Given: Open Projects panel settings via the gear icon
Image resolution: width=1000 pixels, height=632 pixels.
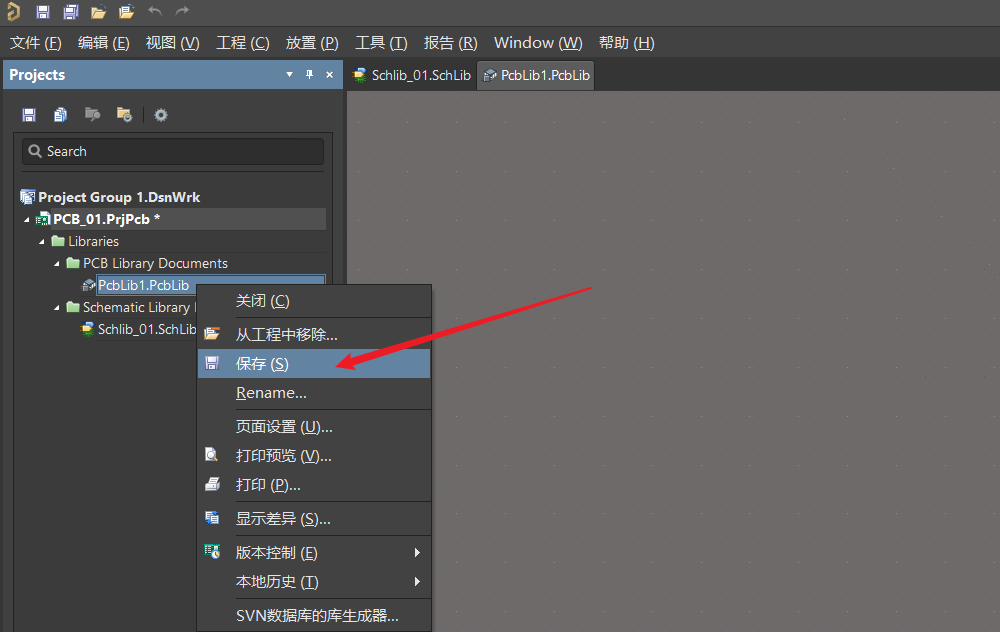Looking at the screenshot, I should tap(161, 115).
